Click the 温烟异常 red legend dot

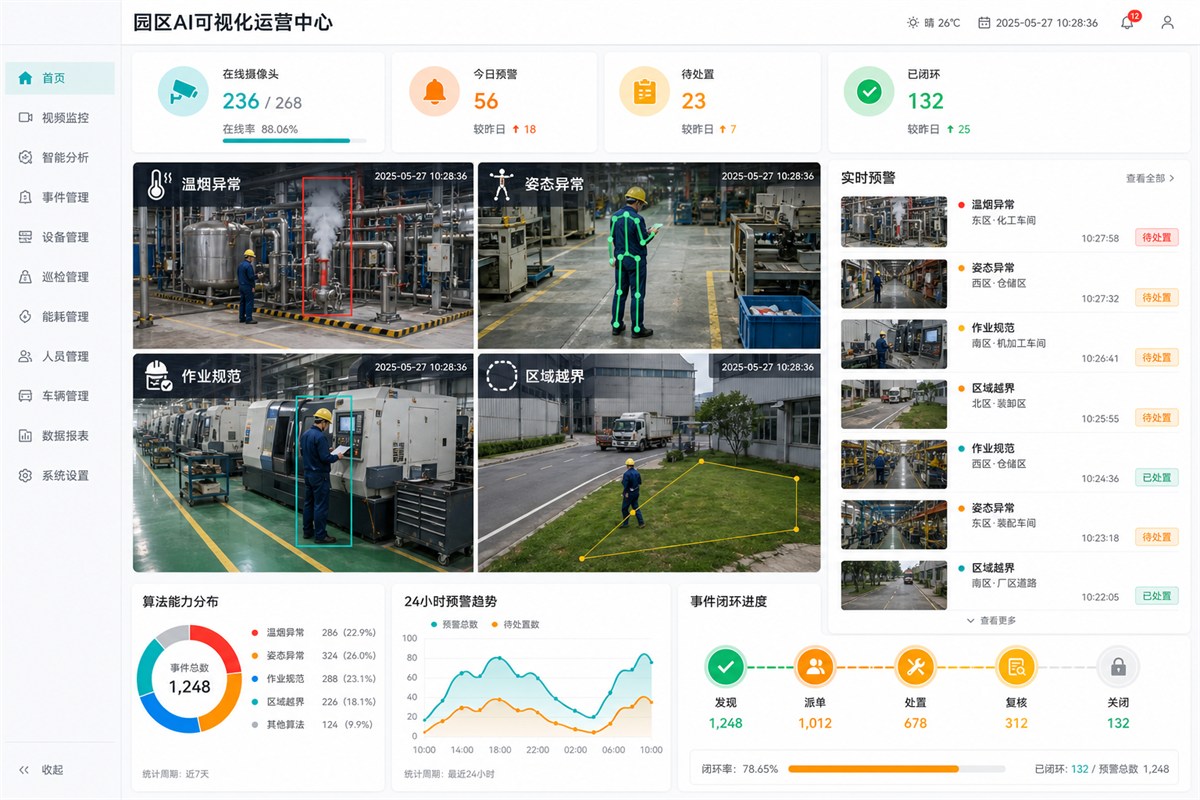point(255,633)
